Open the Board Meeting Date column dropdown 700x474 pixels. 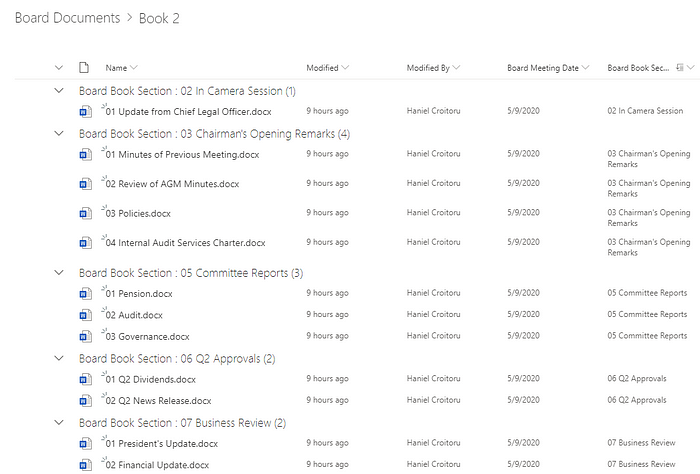point(585,68)
